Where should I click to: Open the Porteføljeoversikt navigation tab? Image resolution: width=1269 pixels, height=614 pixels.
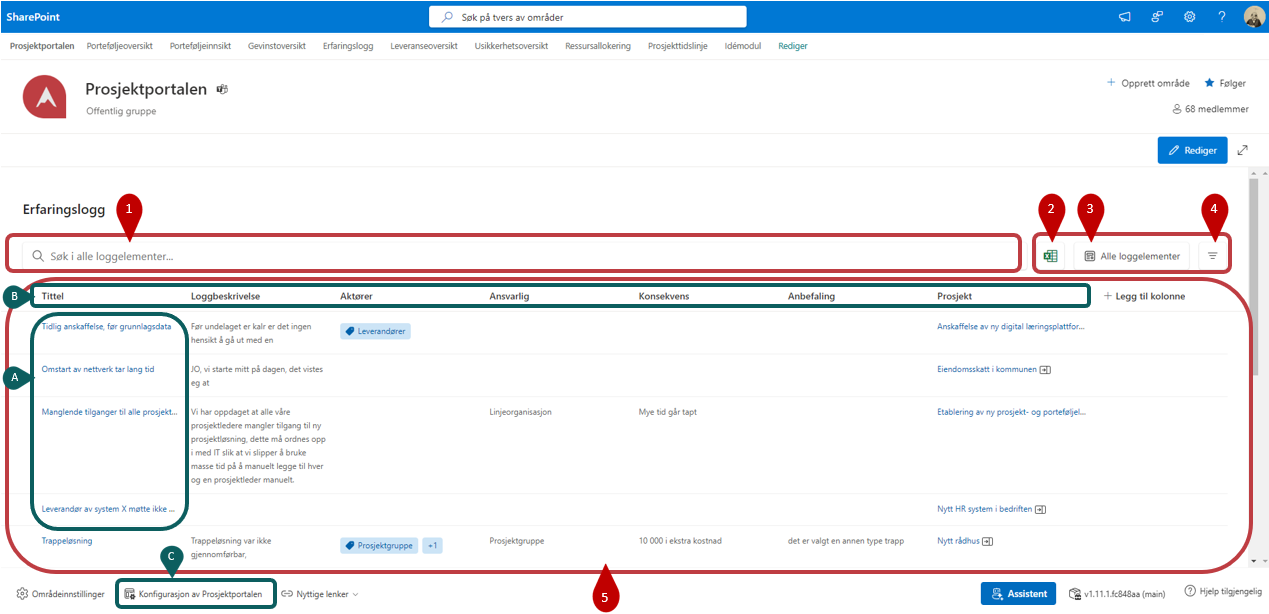coord(119,46)
